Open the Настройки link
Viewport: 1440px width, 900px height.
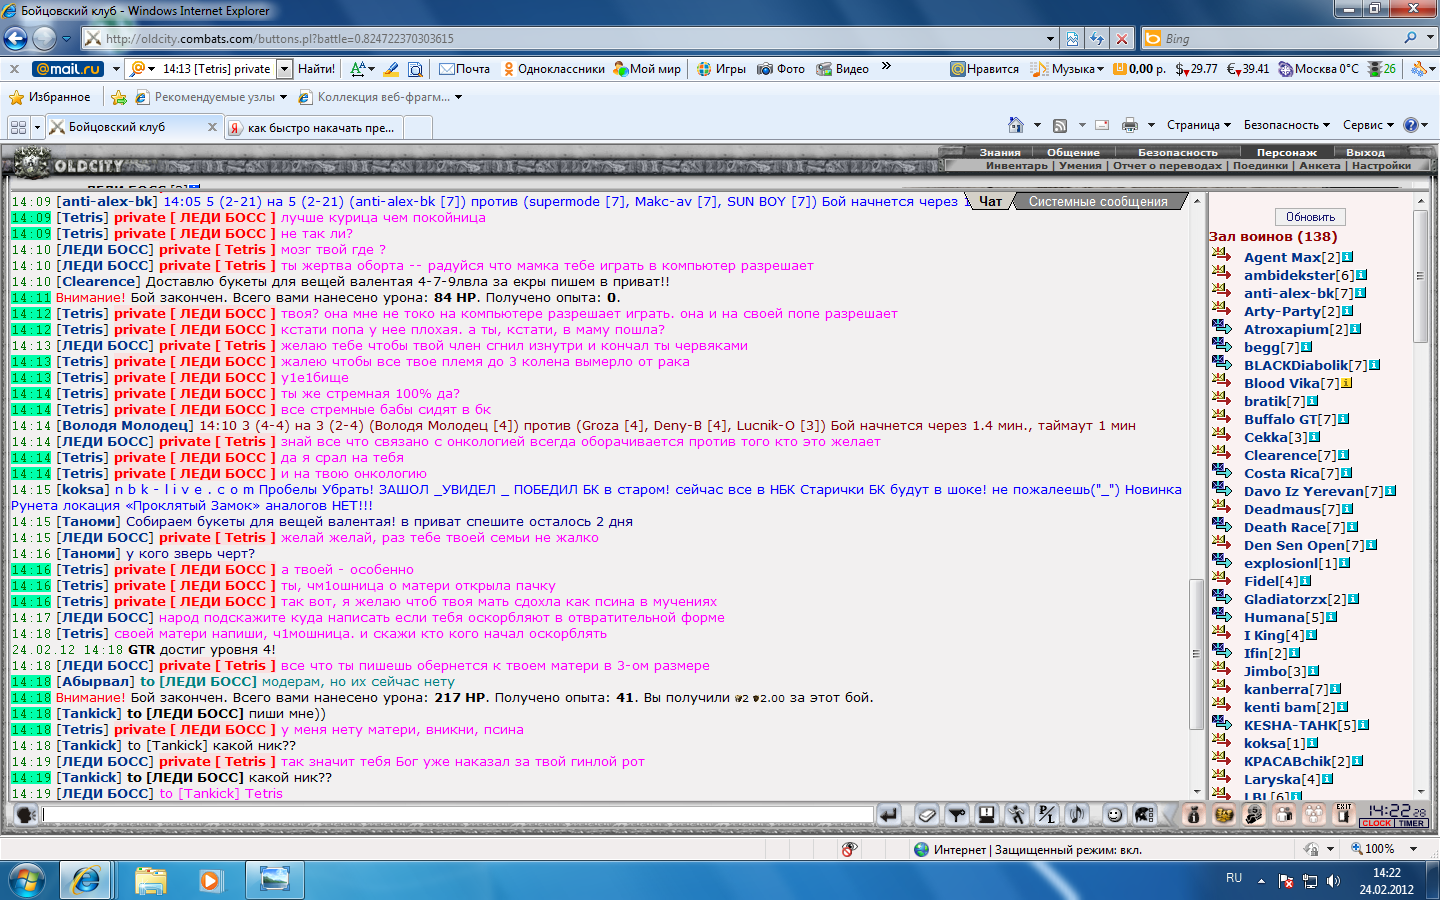[1381, 166]
